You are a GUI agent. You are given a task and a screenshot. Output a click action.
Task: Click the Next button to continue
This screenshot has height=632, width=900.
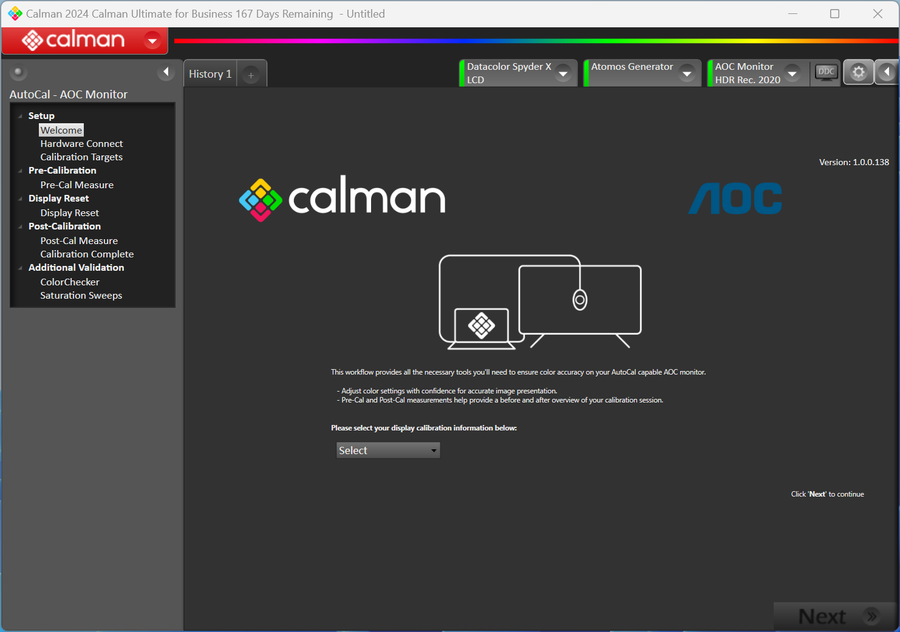(x=836, y=617)
